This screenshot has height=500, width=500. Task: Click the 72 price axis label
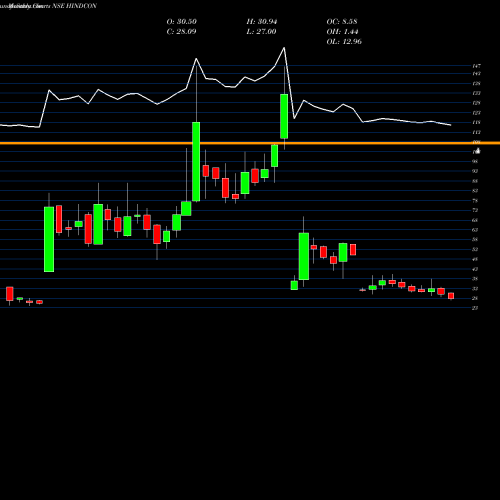pos(475,210)
